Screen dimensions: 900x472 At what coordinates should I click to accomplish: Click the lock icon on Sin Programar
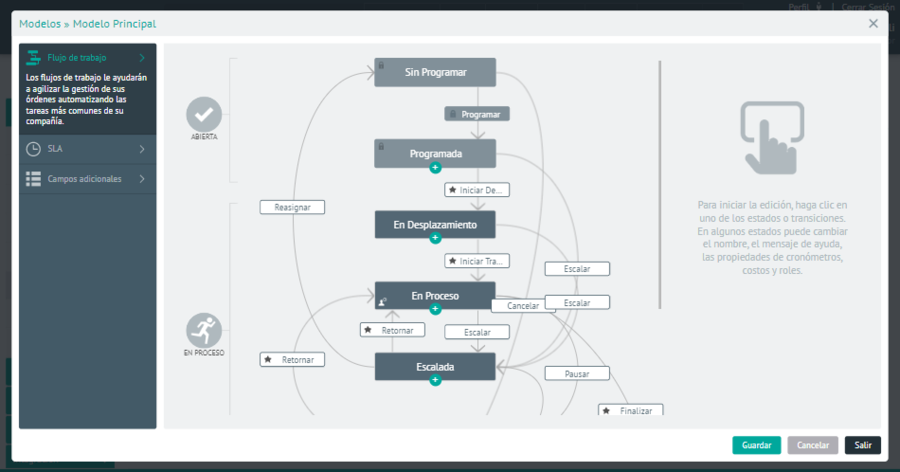pyautogui.click(x=381, y=65)
